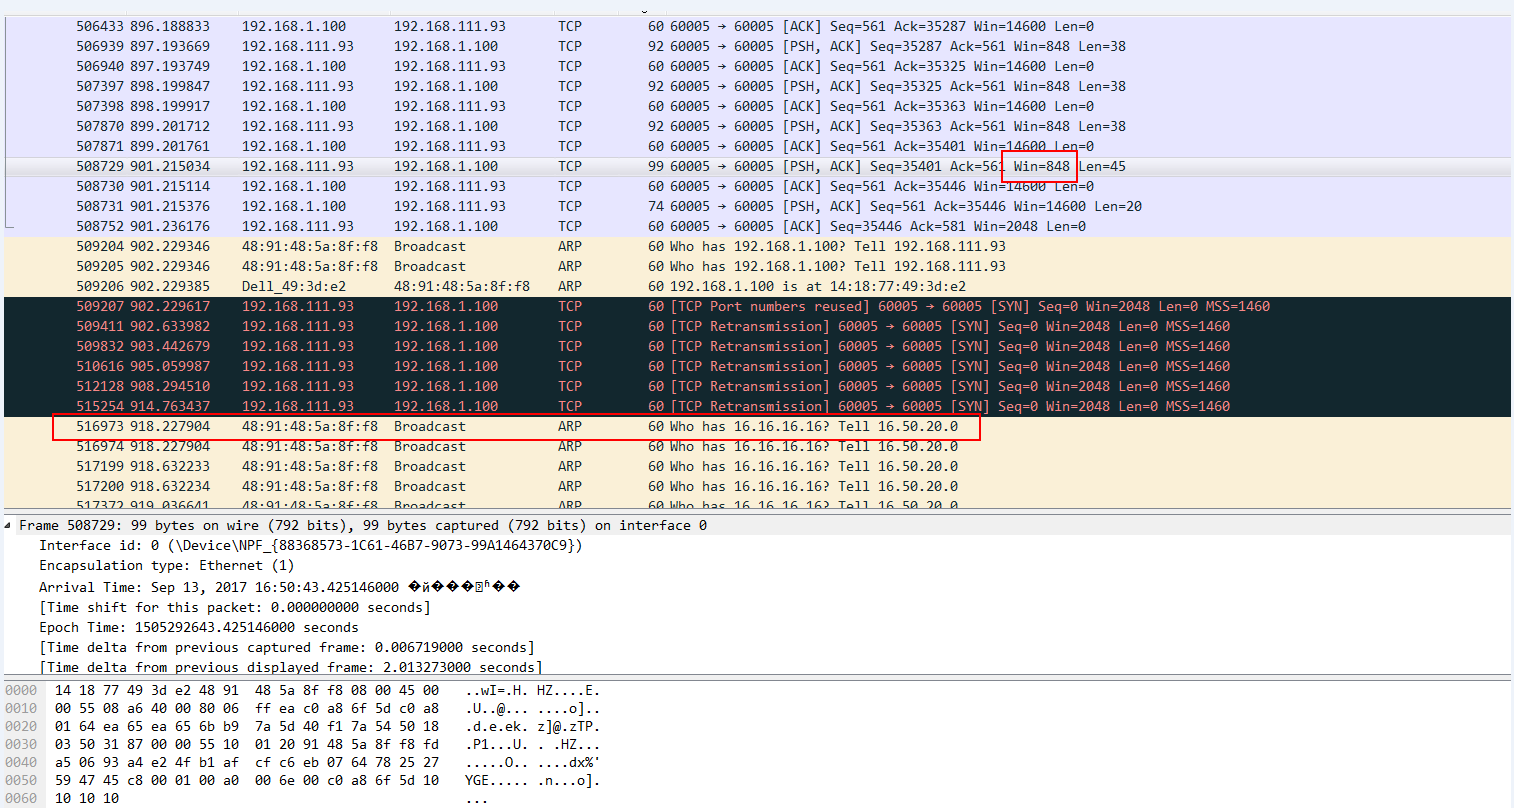Click packet 508730 ACK Ack=35446
The width and height of the screenshot is (1514, 808).
pyautogui.click(x=757, y=186)
